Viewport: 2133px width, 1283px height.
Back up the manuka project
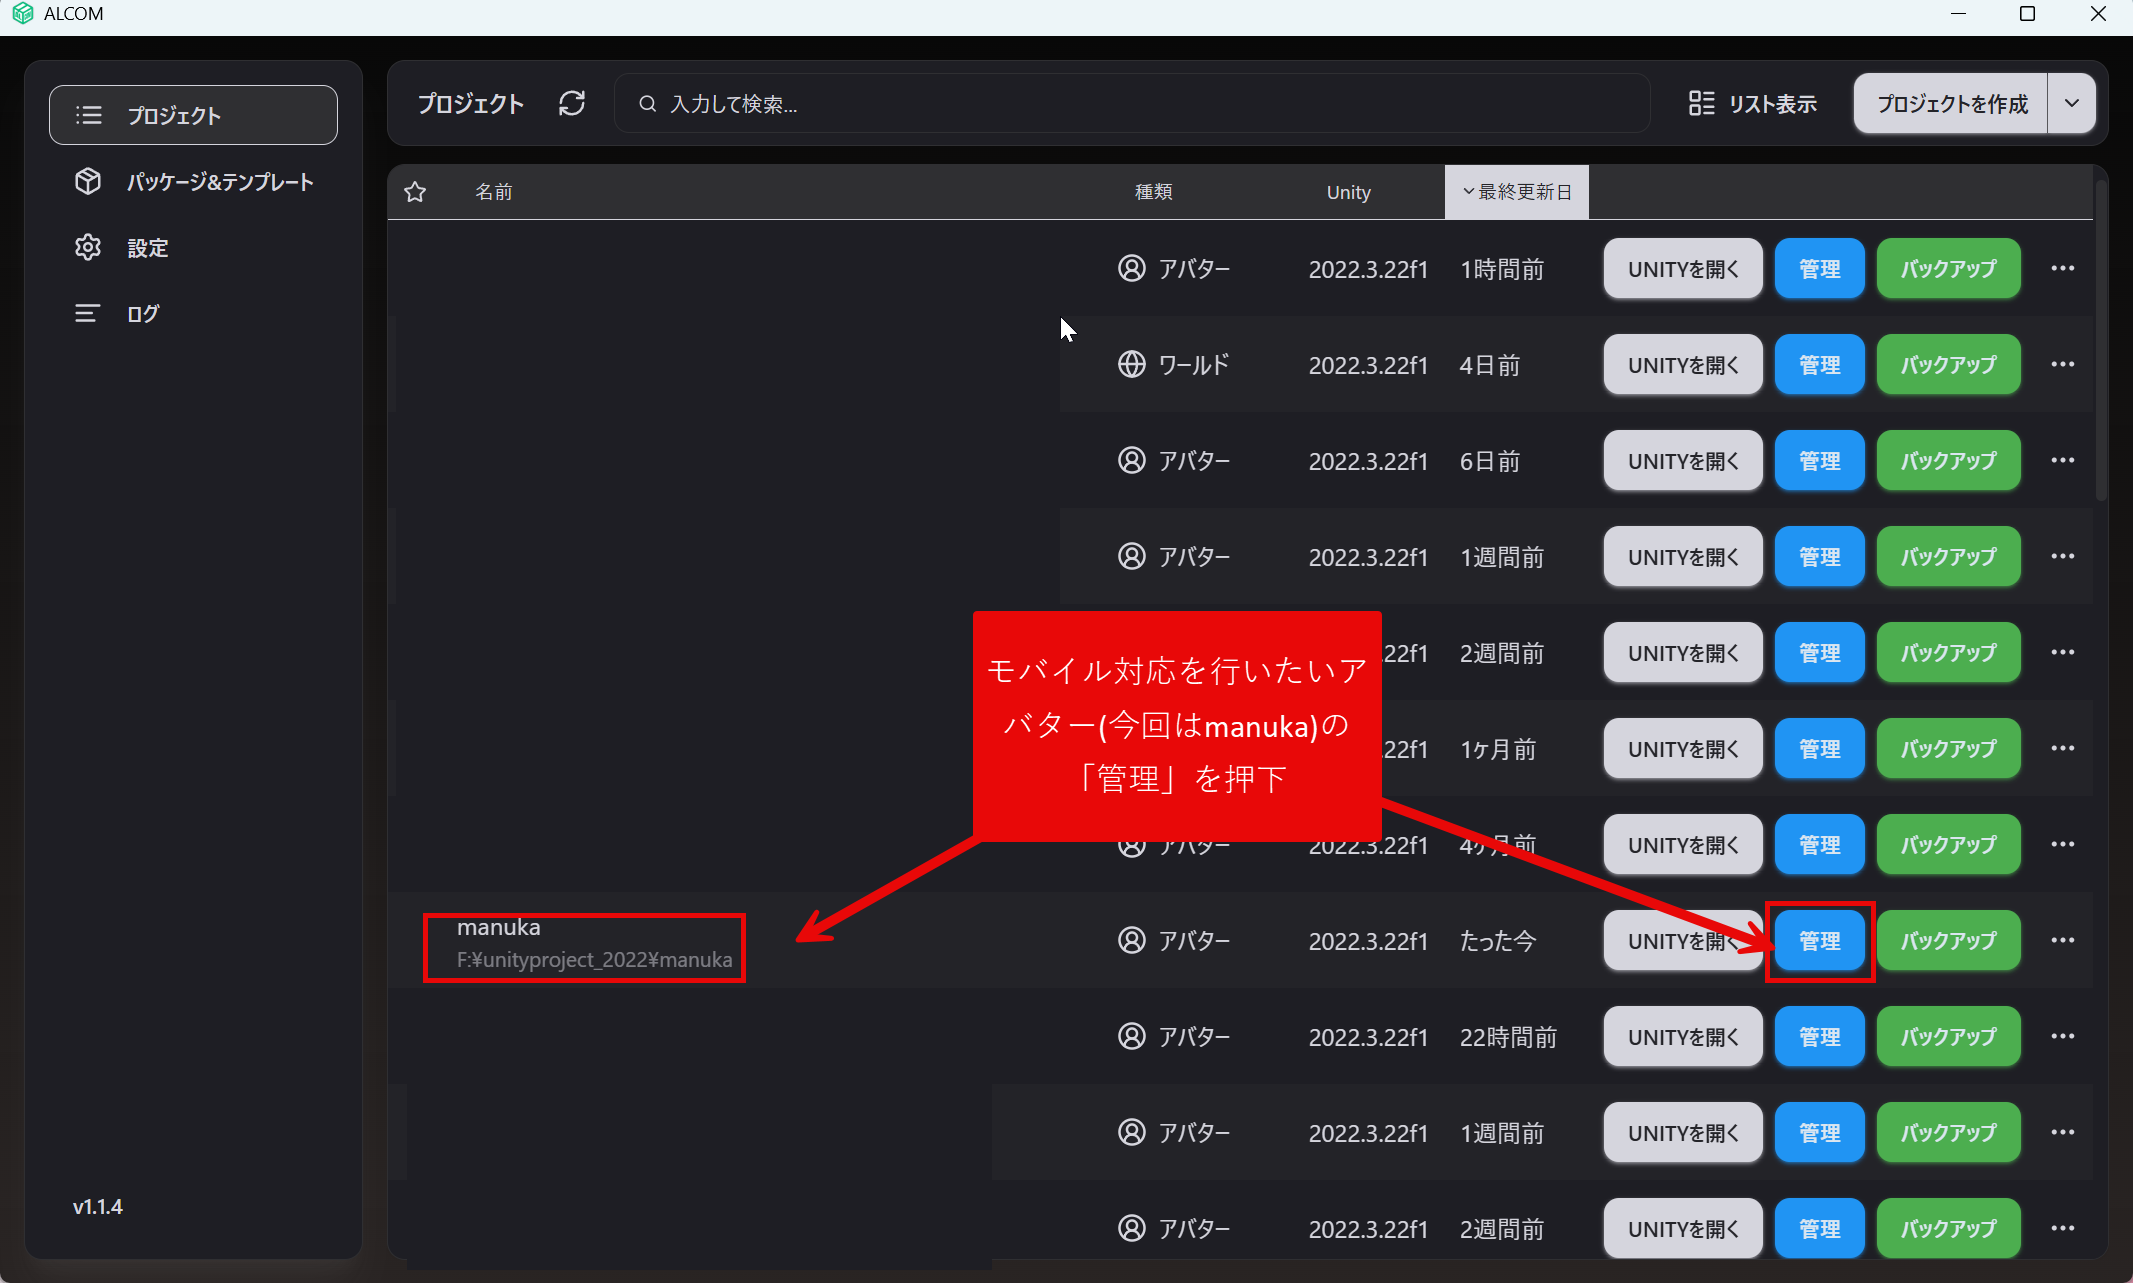(x=1948, y=940)
